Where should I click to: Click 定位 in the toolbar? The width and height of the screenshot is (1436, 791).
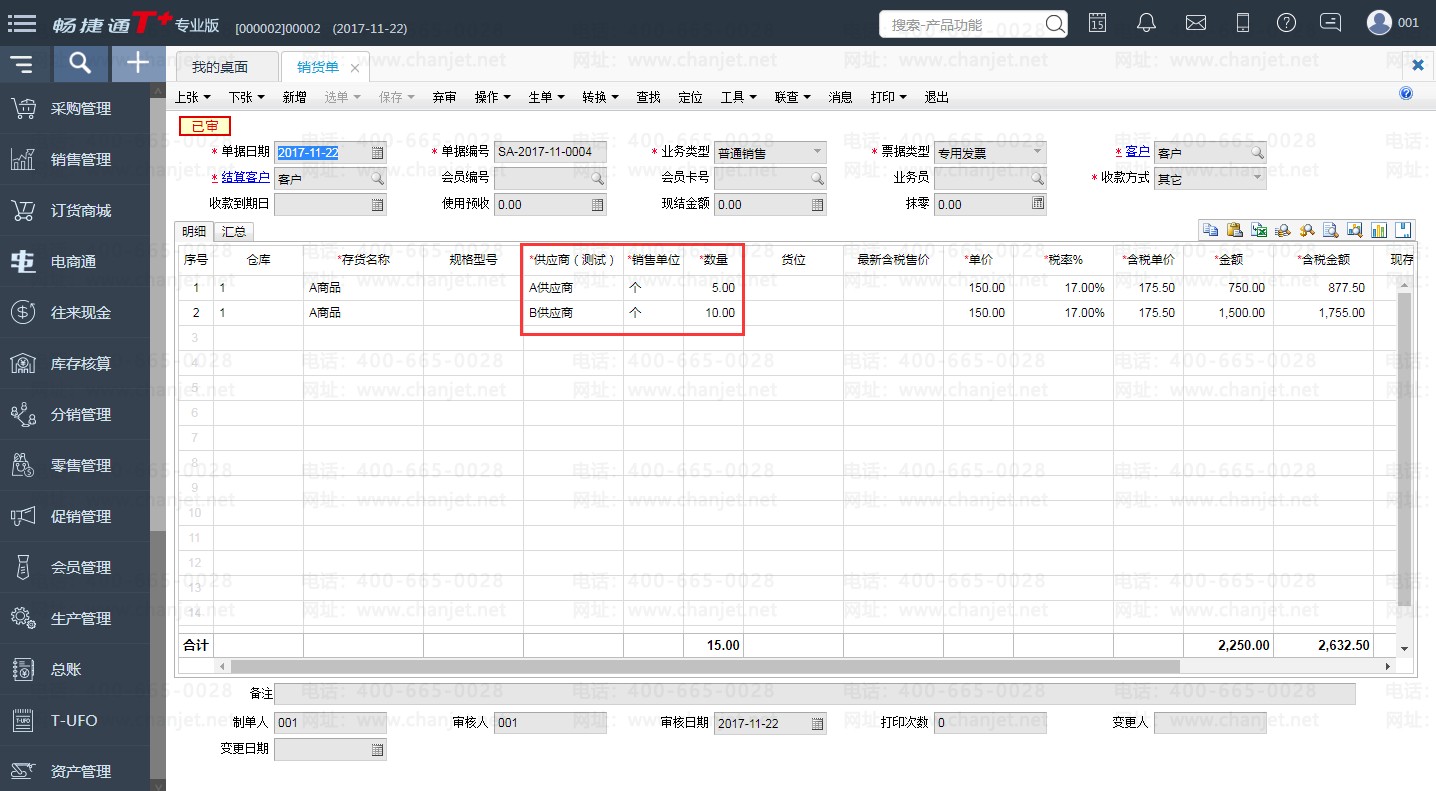(690, 97)
